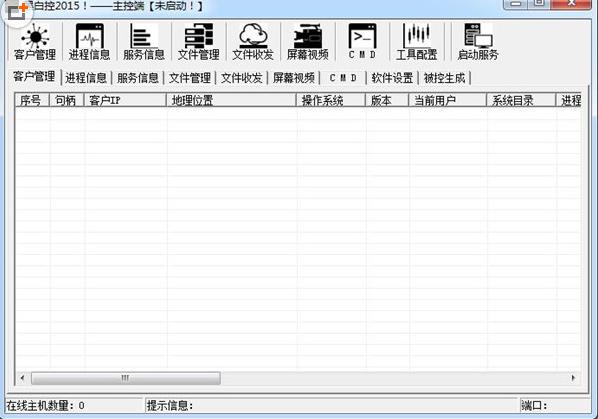This screenshot has height=419, width=598.
Task: Sort by 系统目录 column header
Action: [x=521, y=100]
